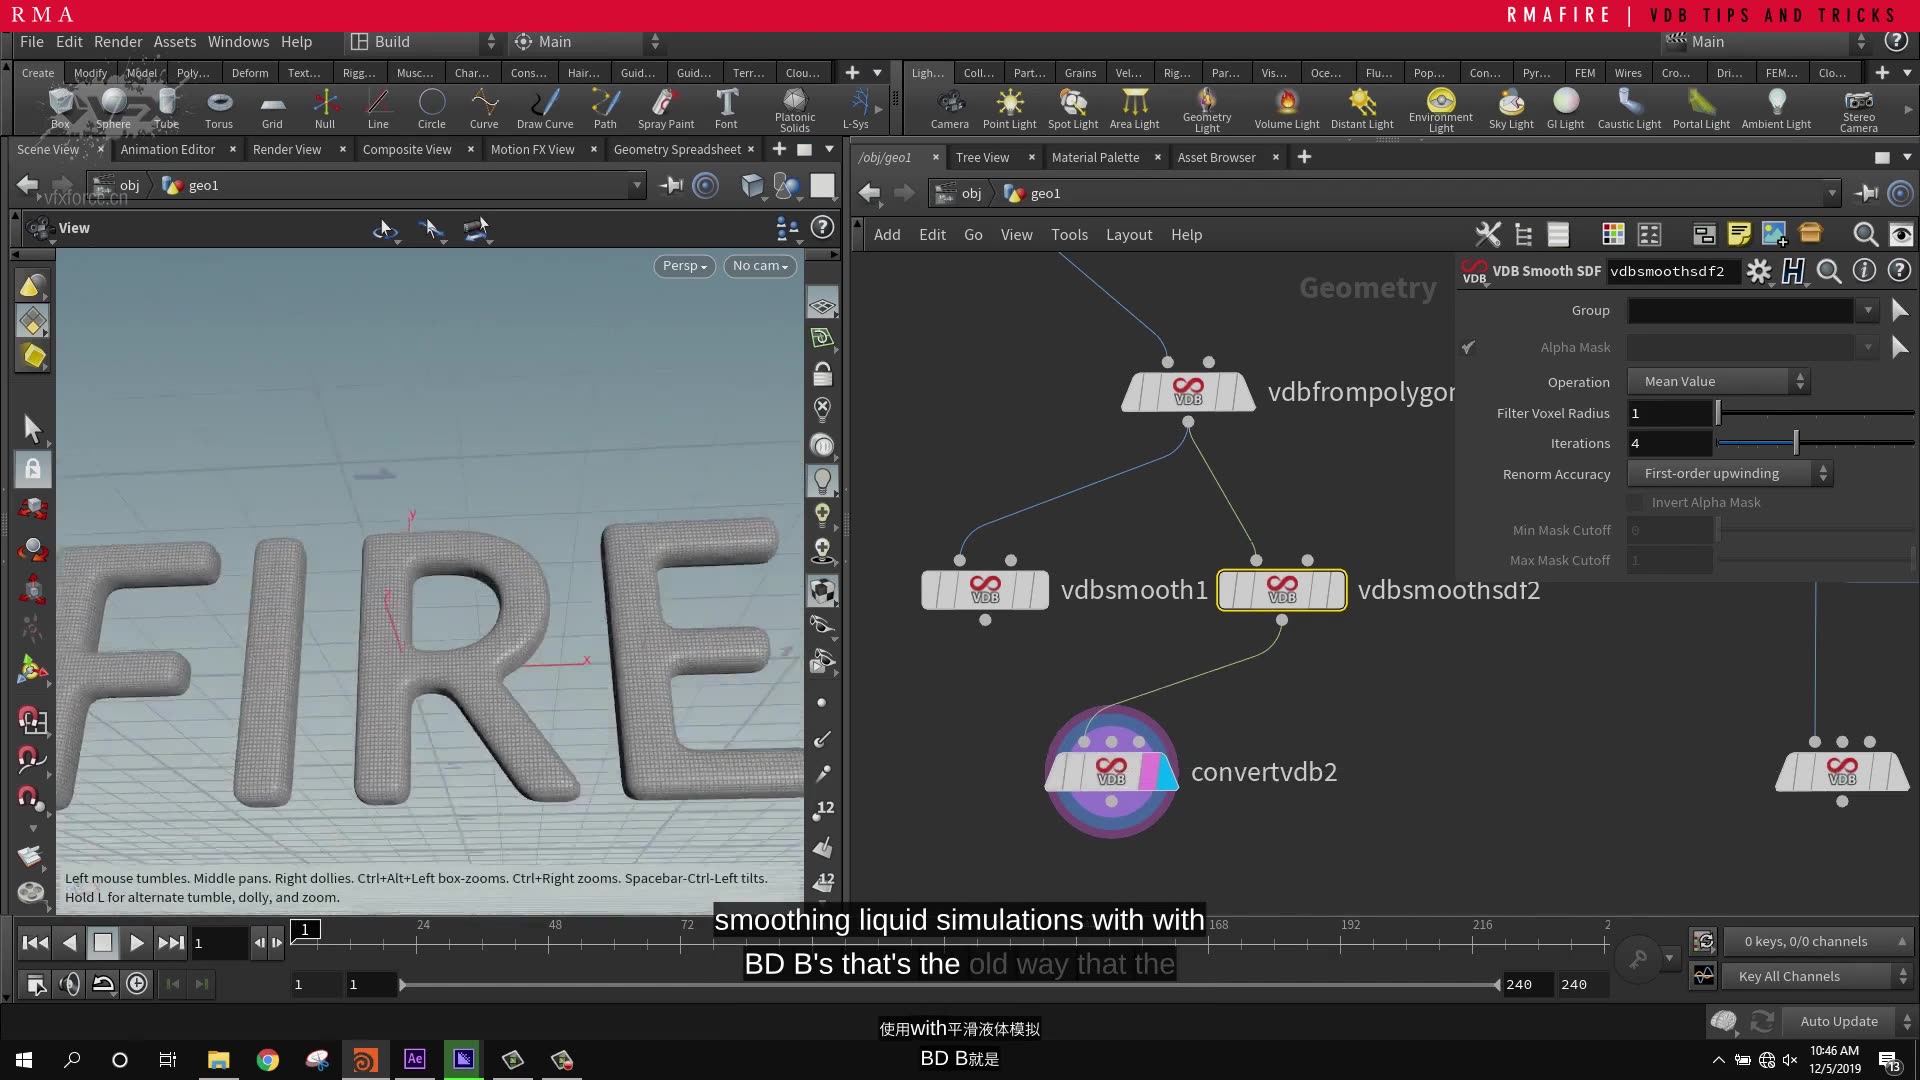Select the Geometry Light tool icon
The image size is (1920, 1080).
[x=1205, y=102]
